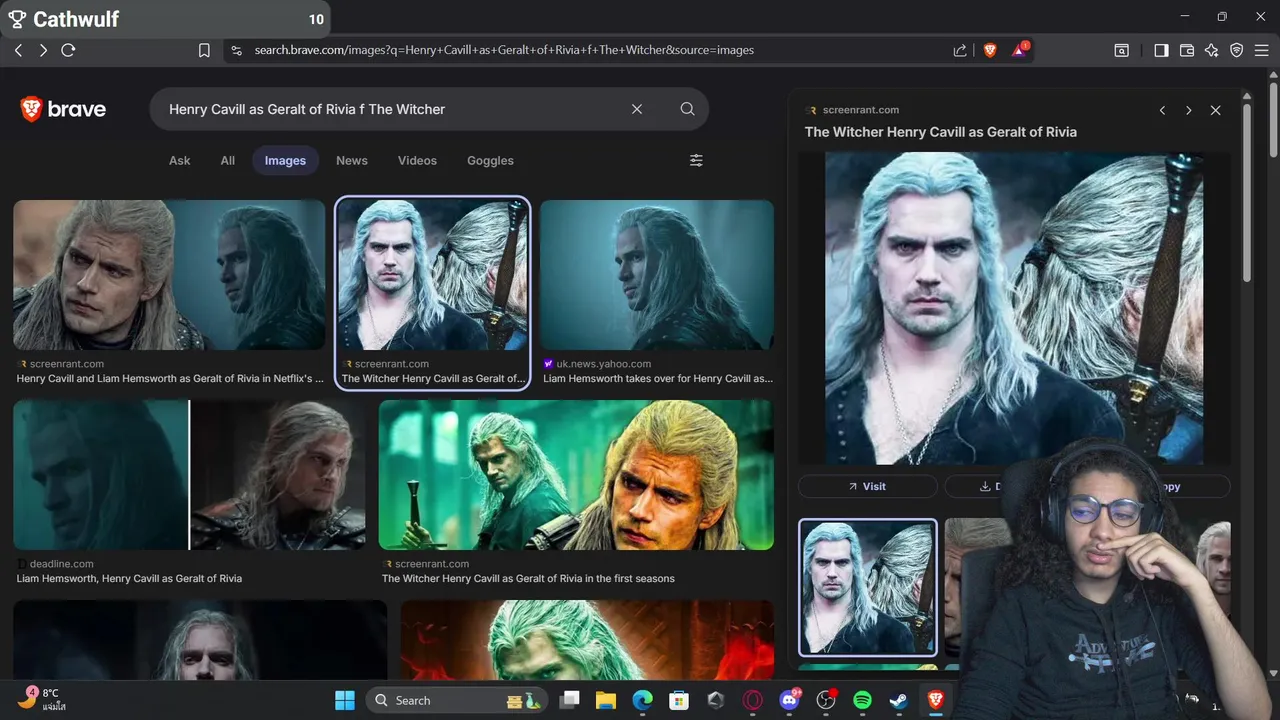The width and height of the screenshot is (1280, 720).
Task: Bookmark this page with the bookmark icon
Action: click(x=204, y=50)
